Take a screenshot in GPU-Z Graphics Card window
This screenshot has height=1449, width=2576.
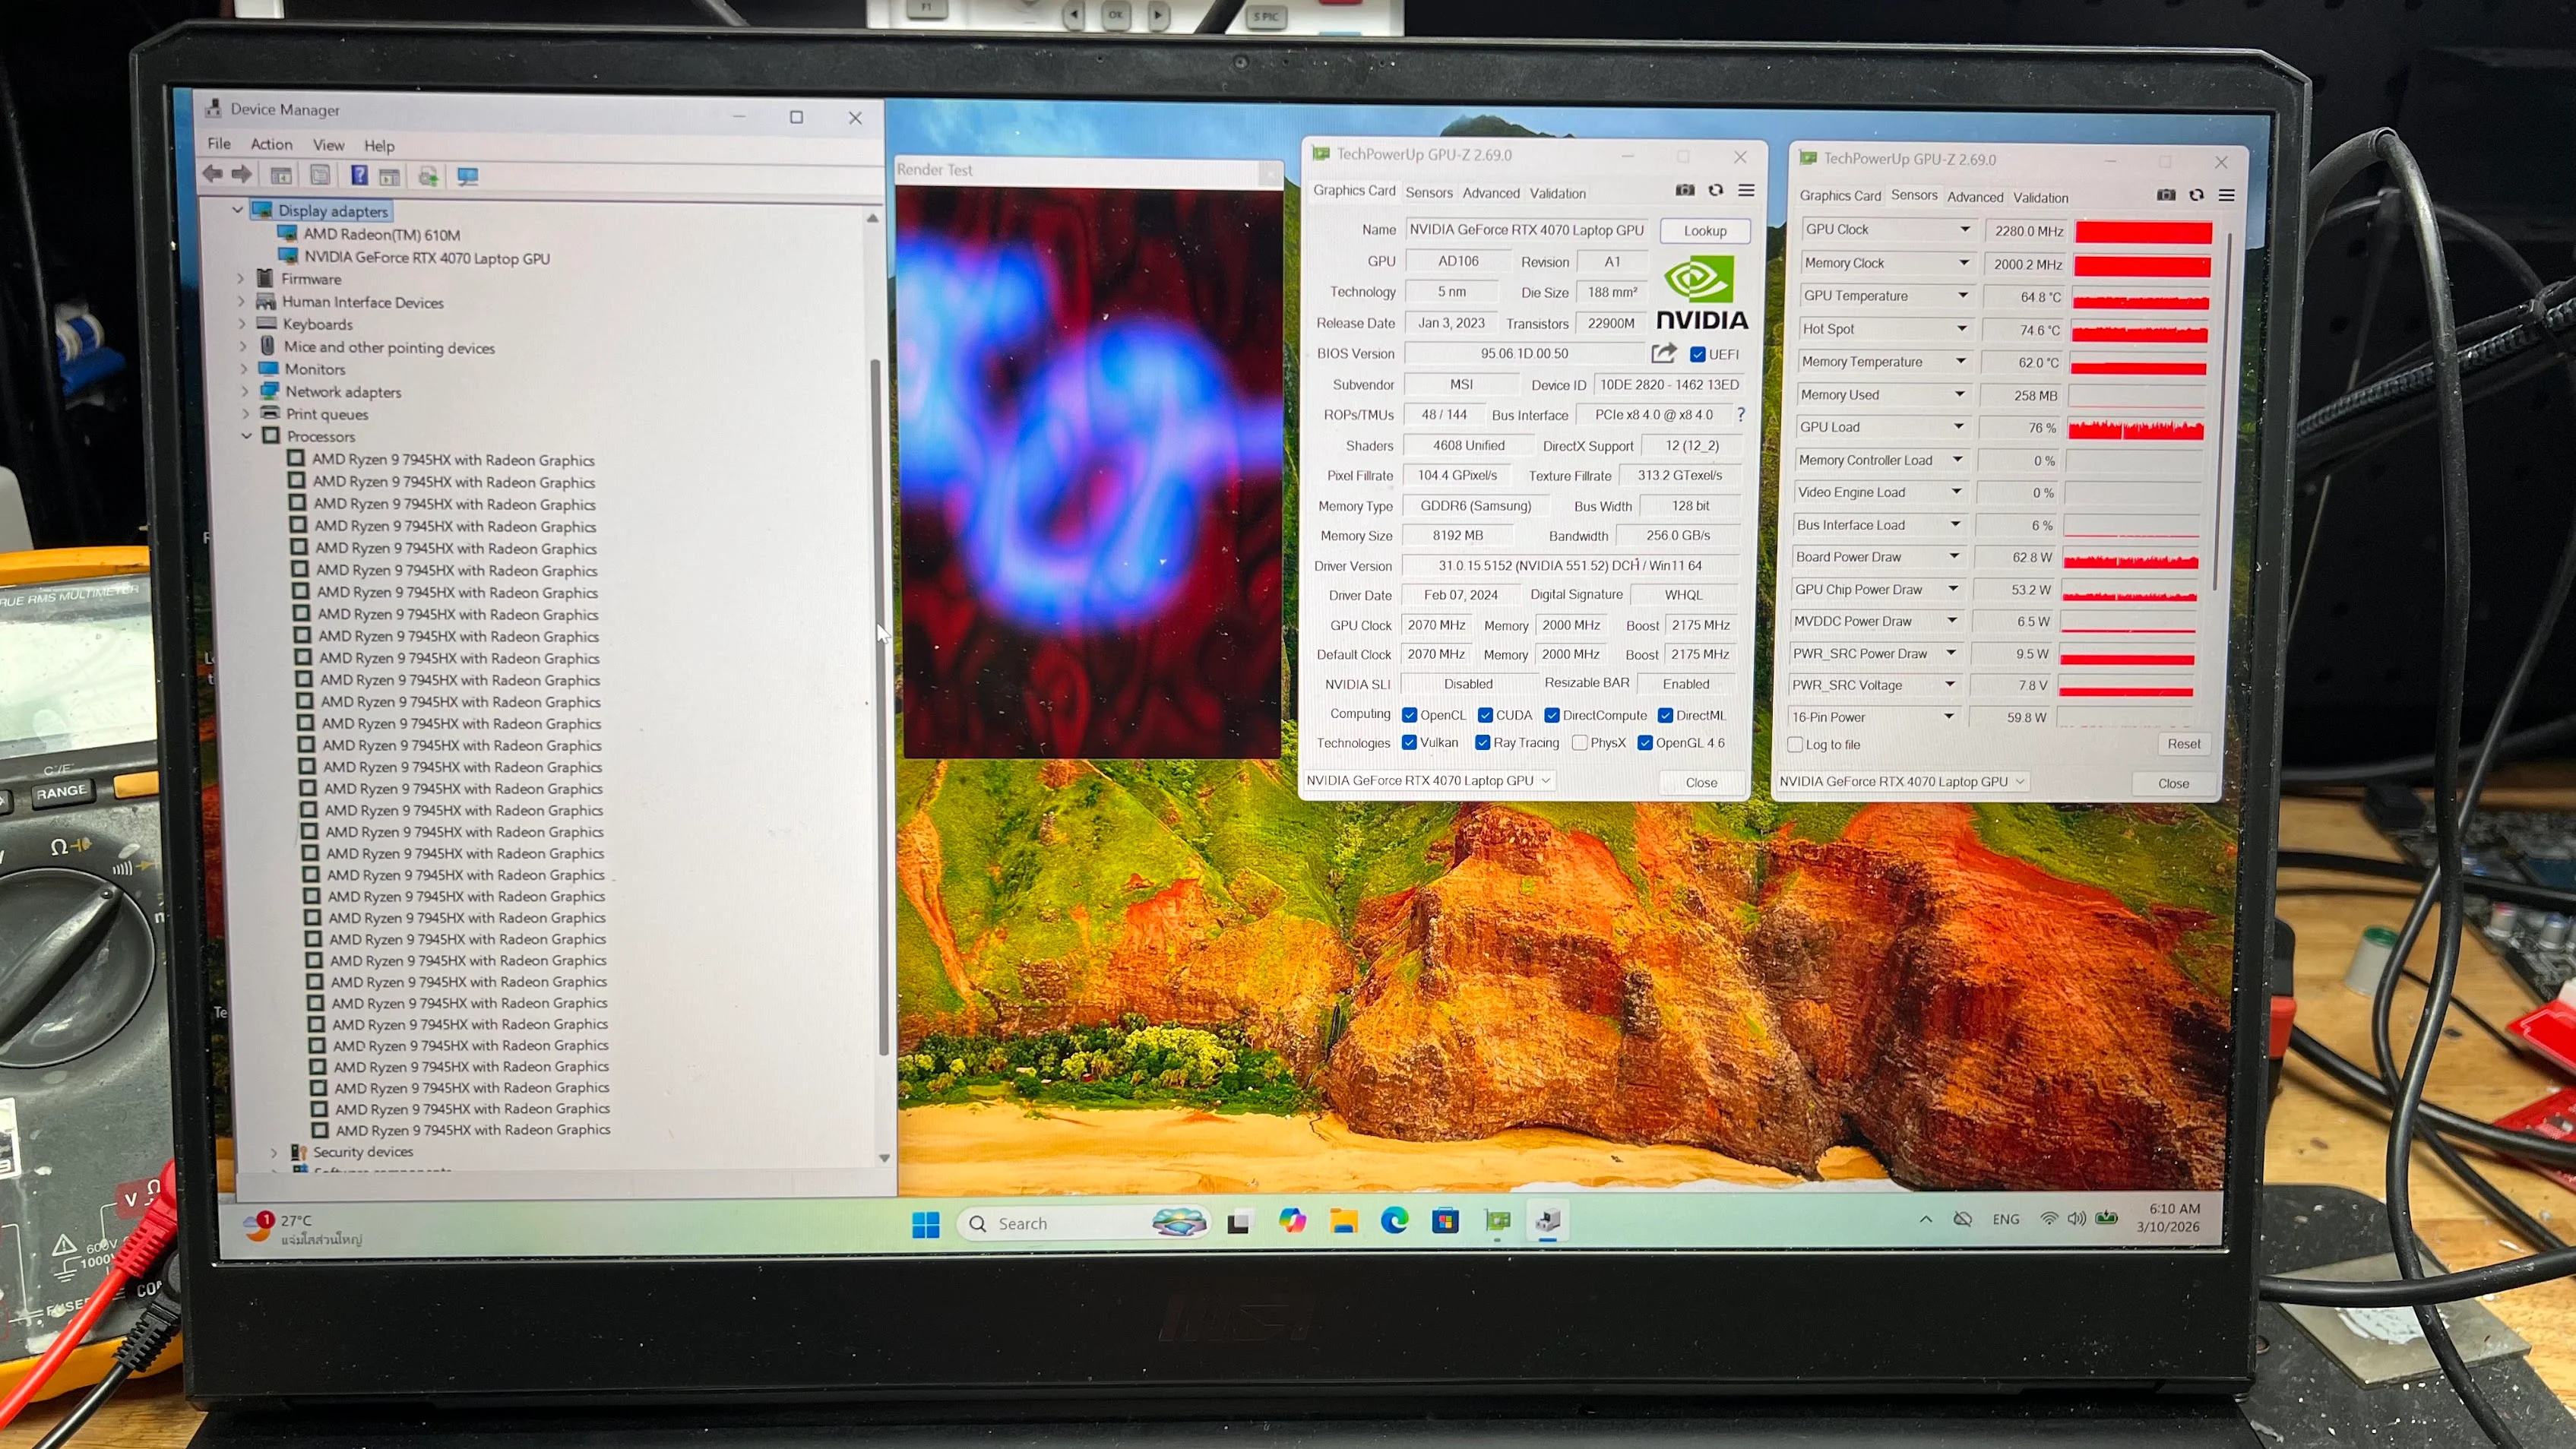(x=1685, y=190)
